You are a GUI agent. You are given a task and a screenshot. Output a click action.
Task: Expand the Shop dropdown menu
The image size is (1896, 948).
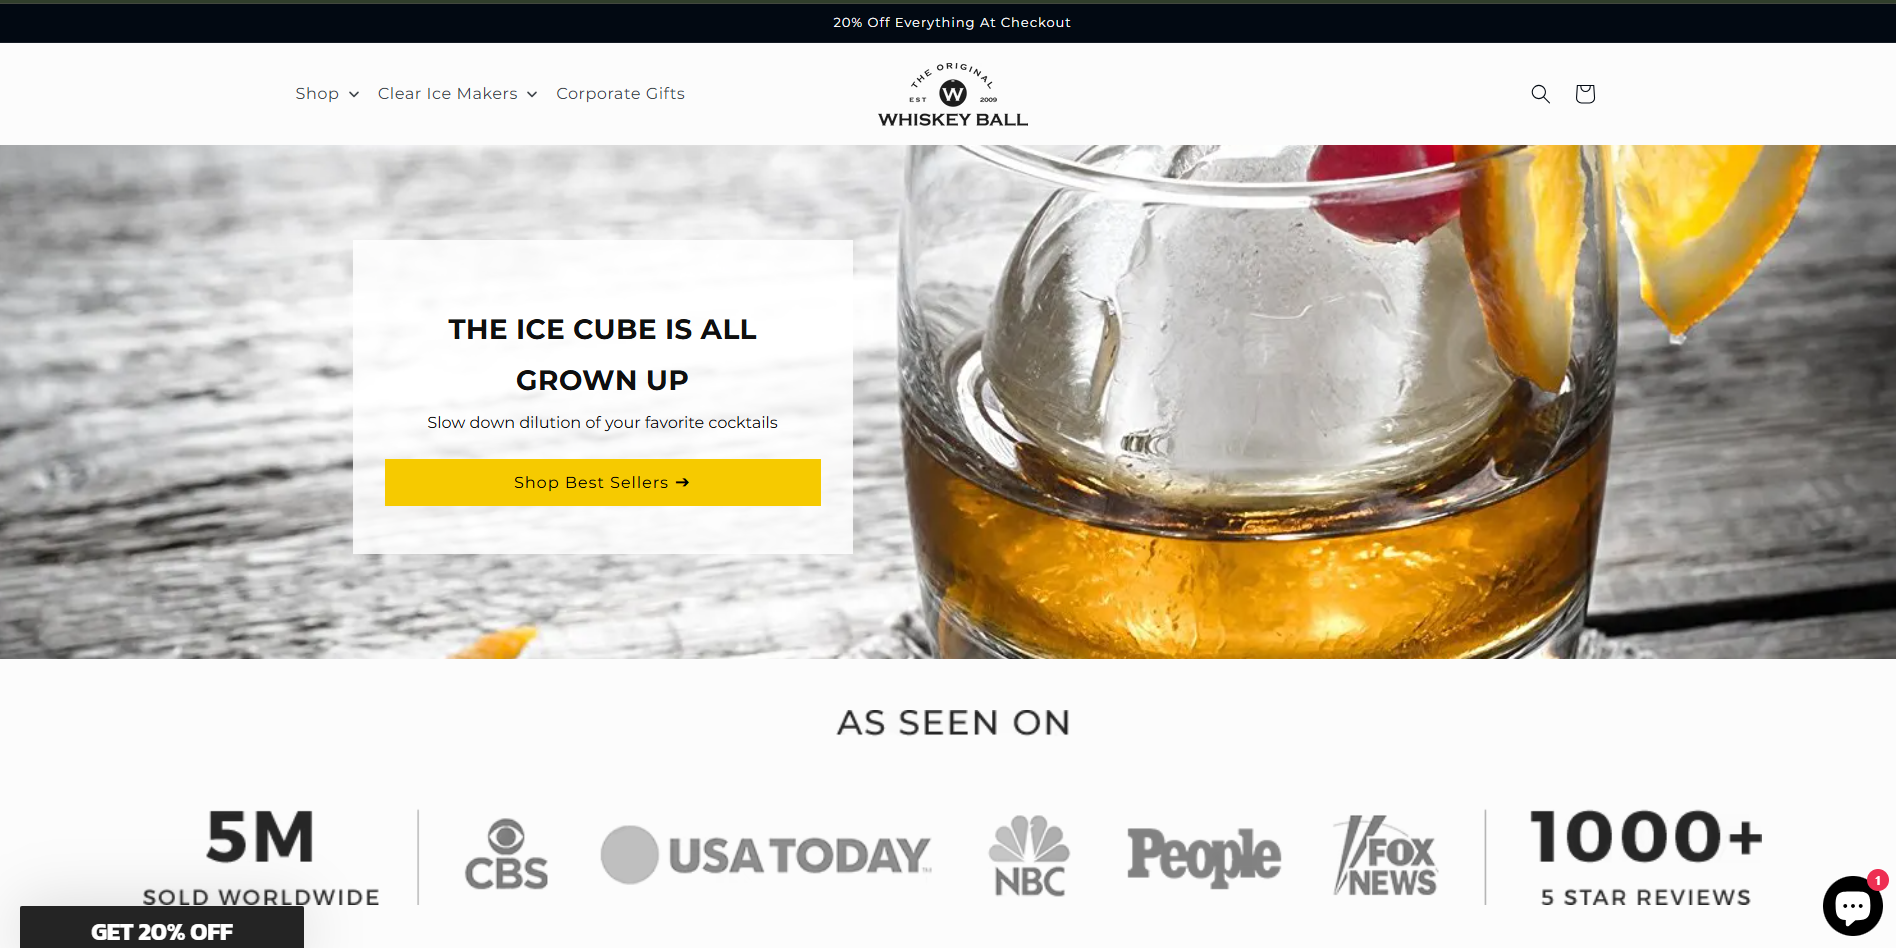coord(327,94)
